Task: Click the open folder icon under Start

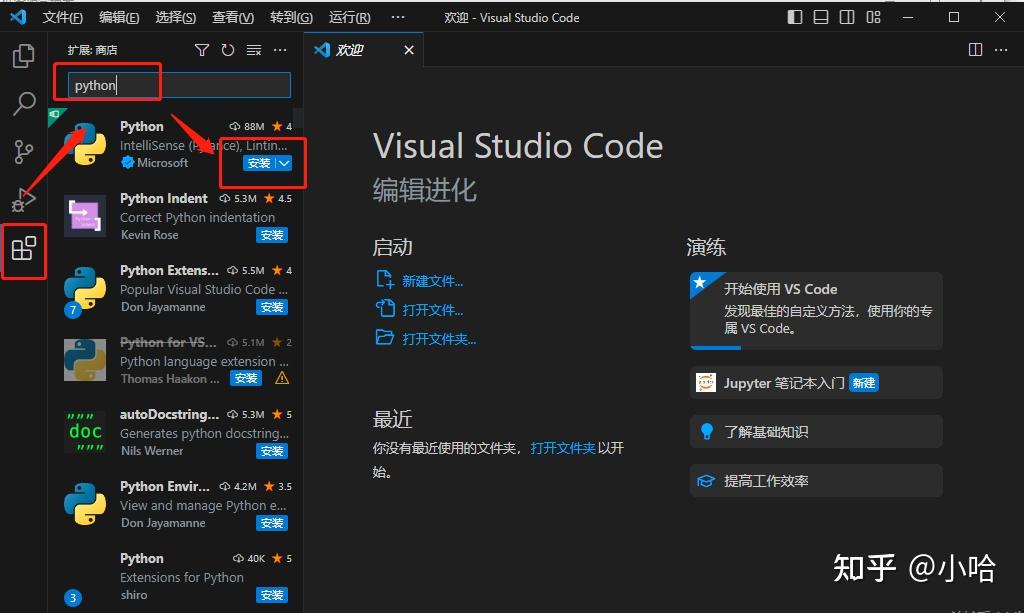Action: pos(385,338)
